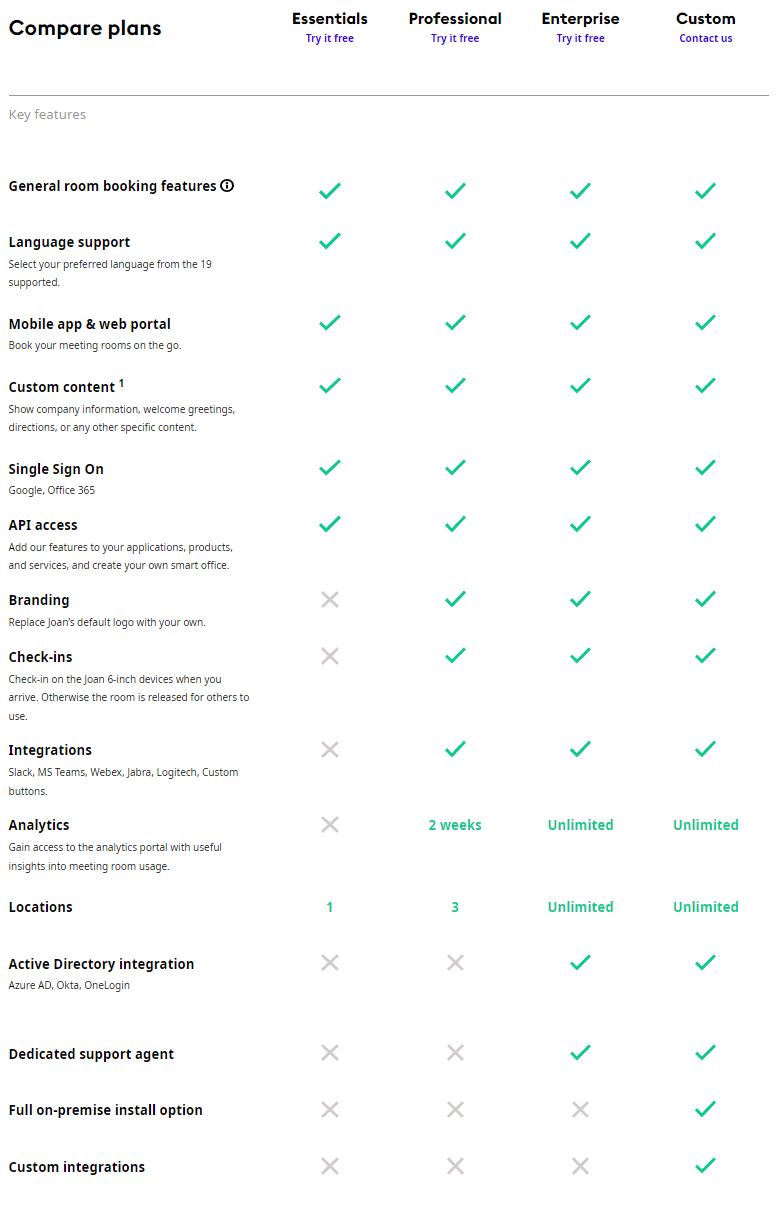Click the Essentials X icon for Analytics
777x1210 pixels.
[x=330, y=825]
